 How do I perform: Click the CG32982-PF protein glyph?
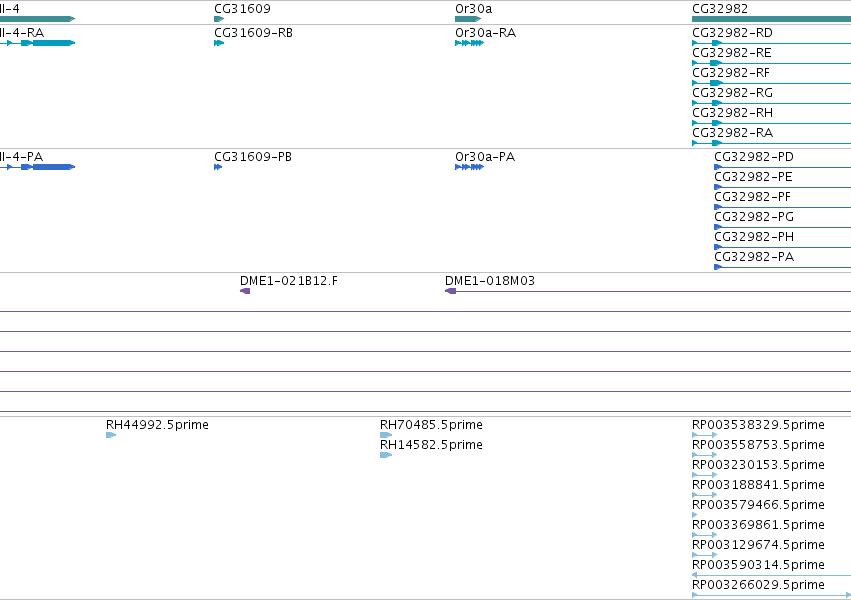[783, 207]
